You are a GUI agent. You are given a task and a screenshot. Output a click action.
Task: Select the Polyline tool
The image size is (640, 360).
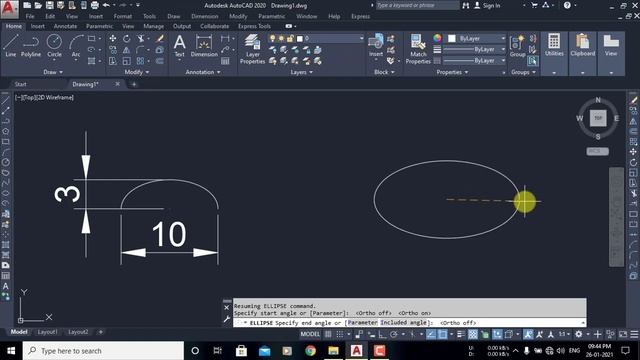point(31,45)
